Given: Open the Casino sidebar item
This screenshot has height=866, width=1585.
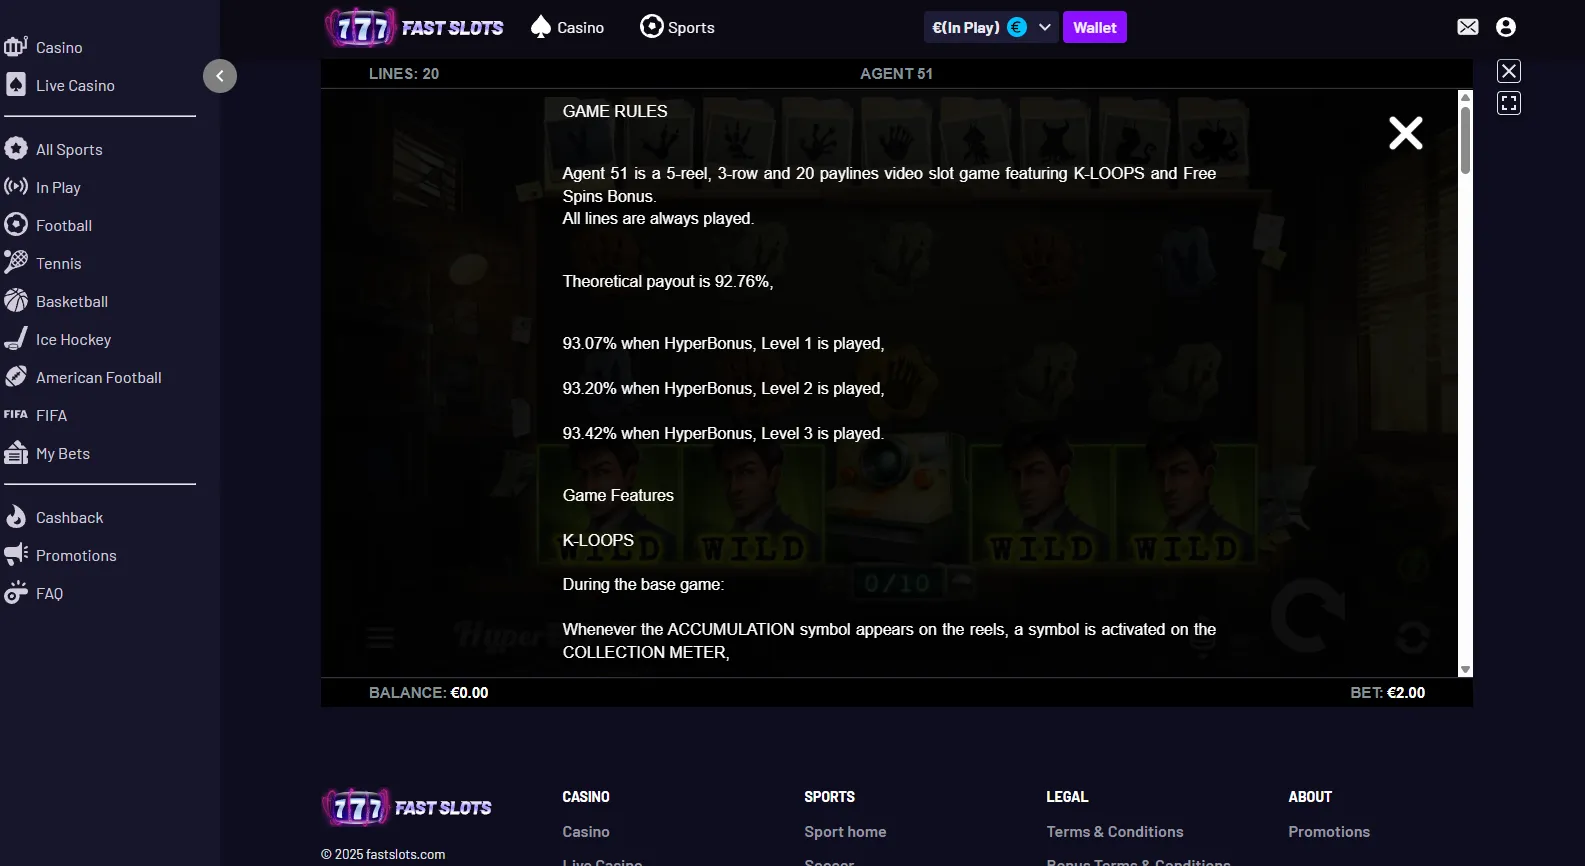Looking at the screenshot, I should (45, 47).
